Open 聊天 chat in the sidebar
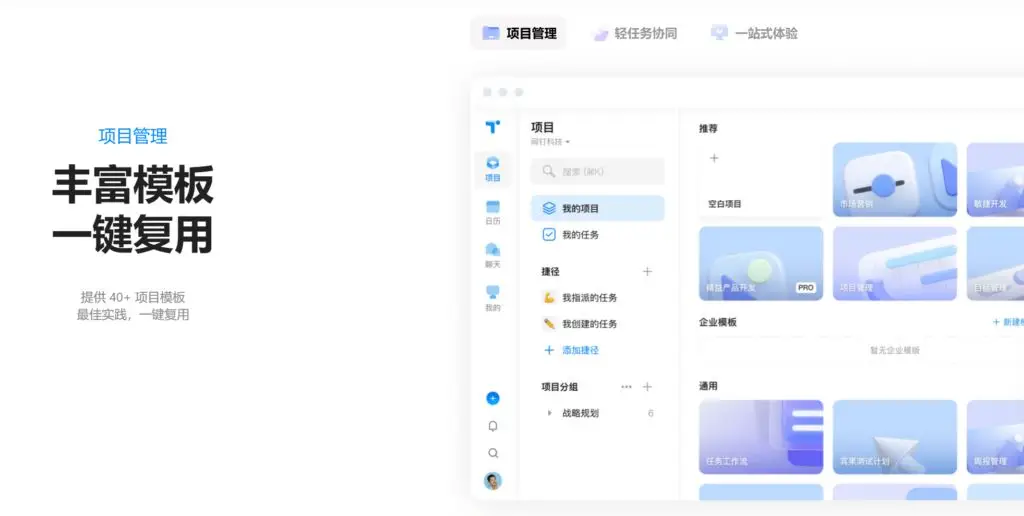The image size is (1024, 516). coord(493,256)
